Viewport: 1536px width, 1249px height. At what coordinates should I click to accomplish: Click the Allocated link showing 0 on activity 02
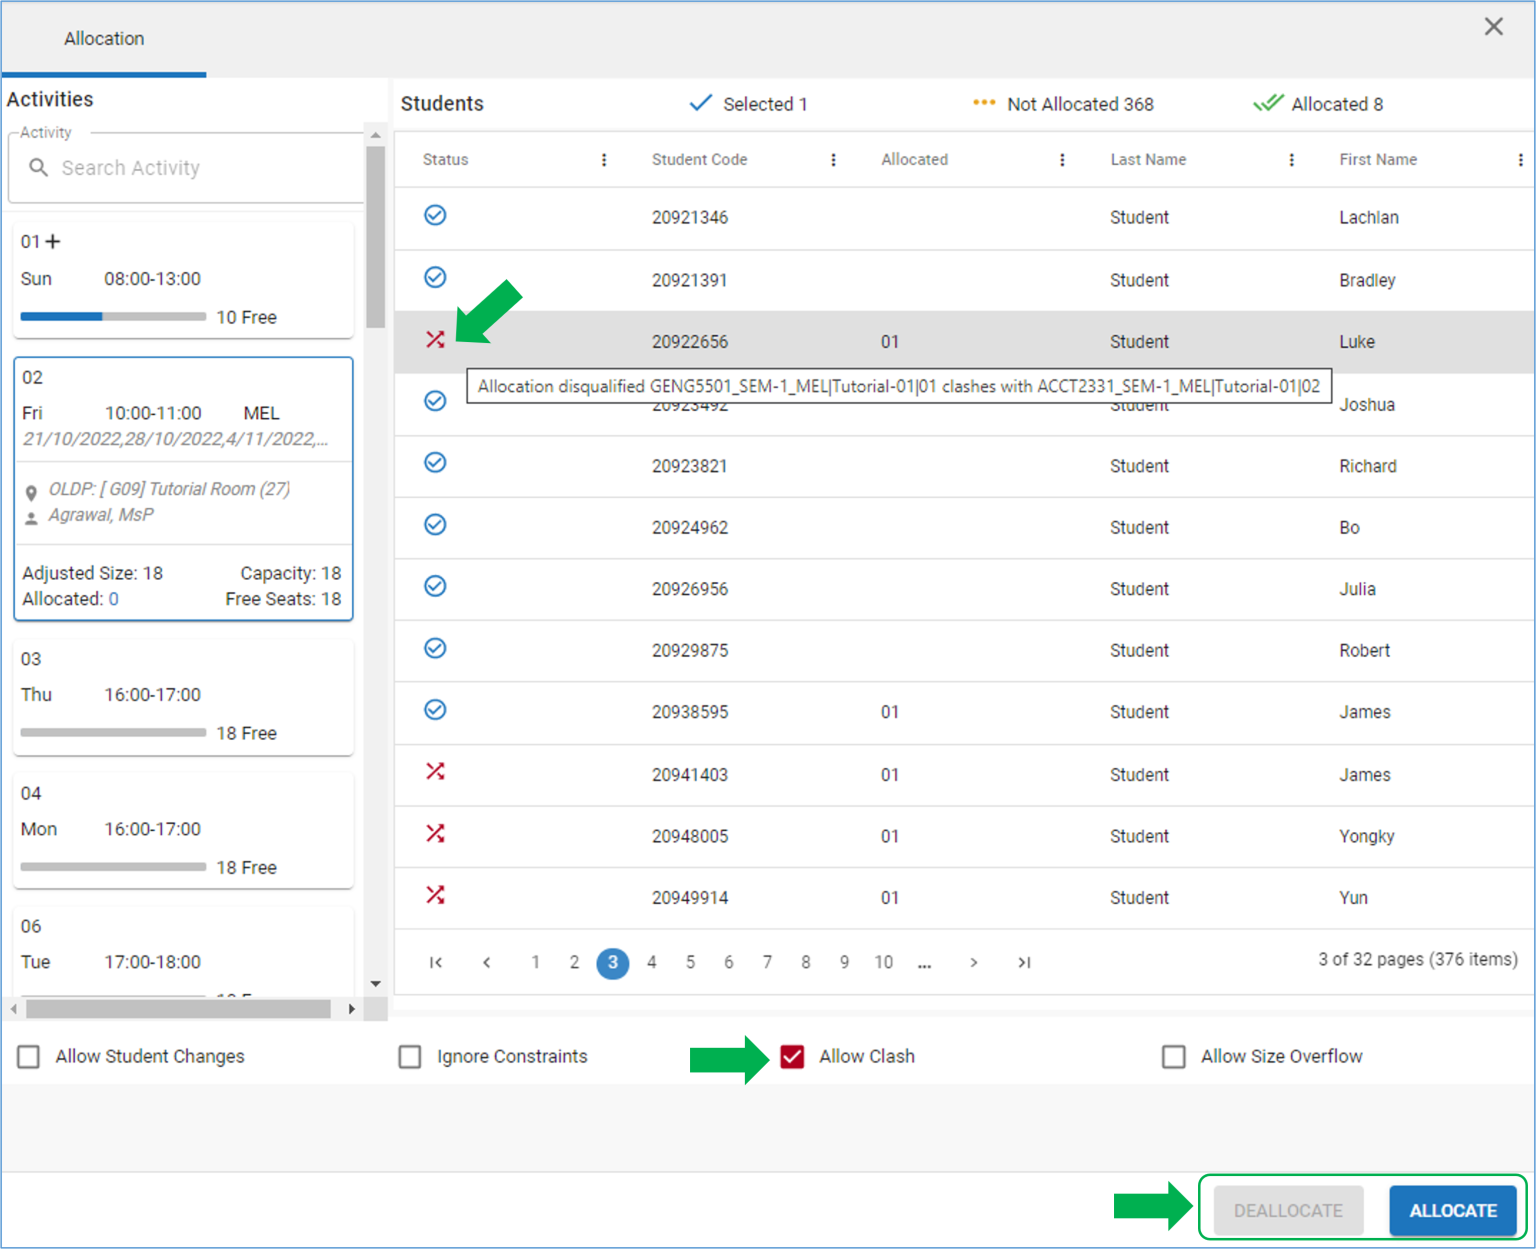112,599
